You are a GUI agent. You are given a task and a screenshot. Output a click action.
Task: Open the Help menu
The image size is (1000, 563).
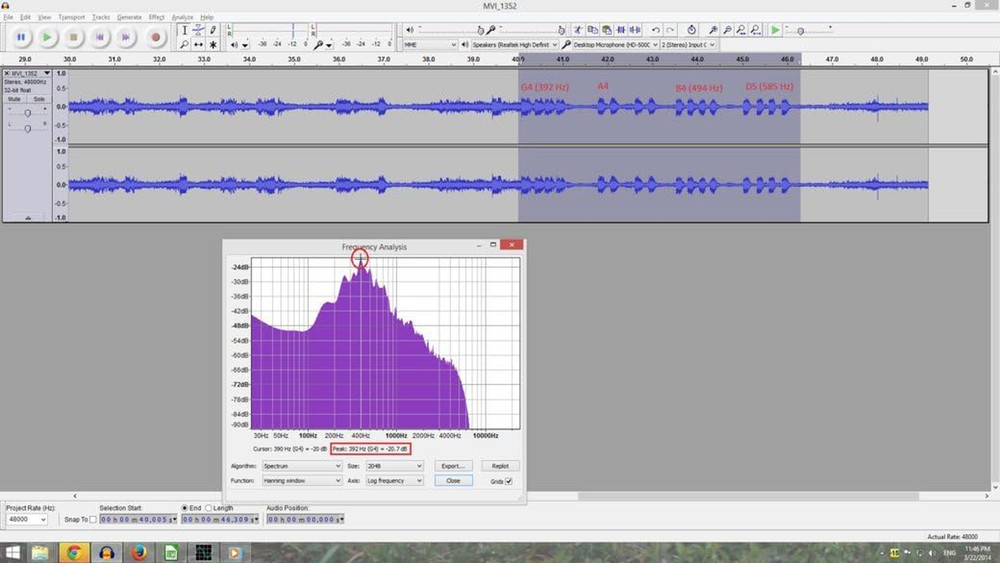[207, 17]
